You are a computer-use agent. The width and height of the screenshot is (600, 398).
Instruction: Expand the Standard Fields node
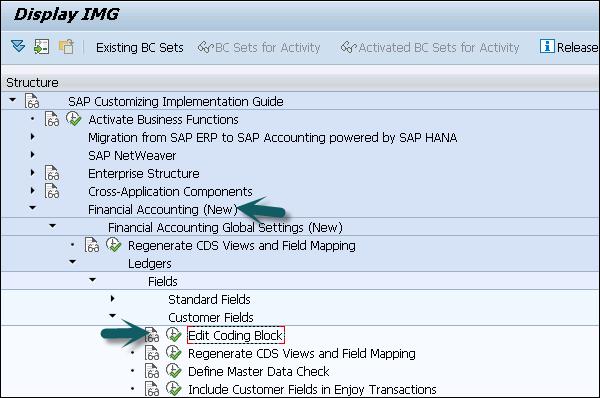[x=112, y=298]
